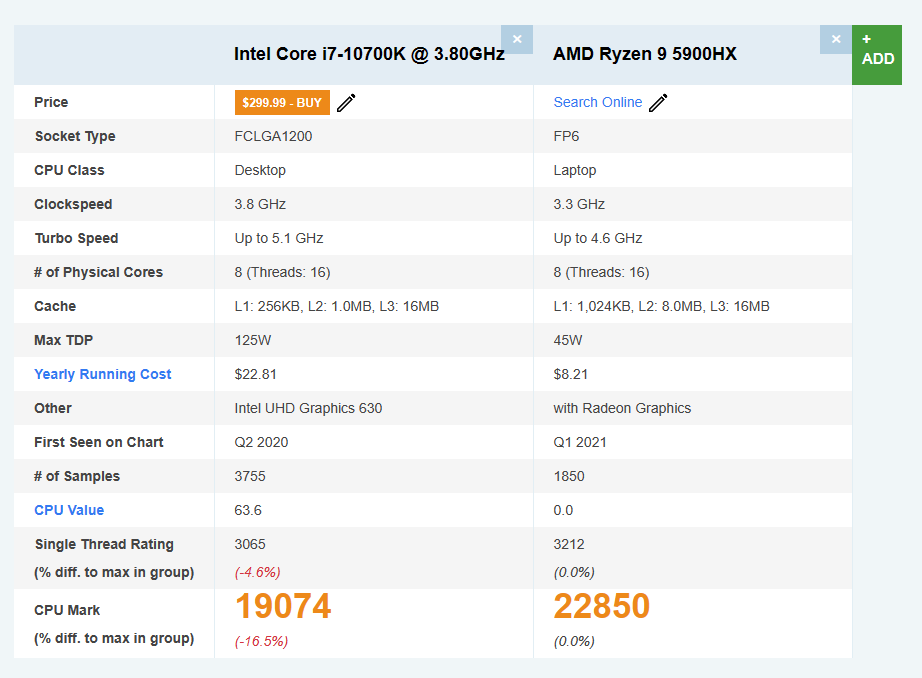Click the $299.99 - BUY button
This screenshot has width=922, height=678.
click(282, 102)
